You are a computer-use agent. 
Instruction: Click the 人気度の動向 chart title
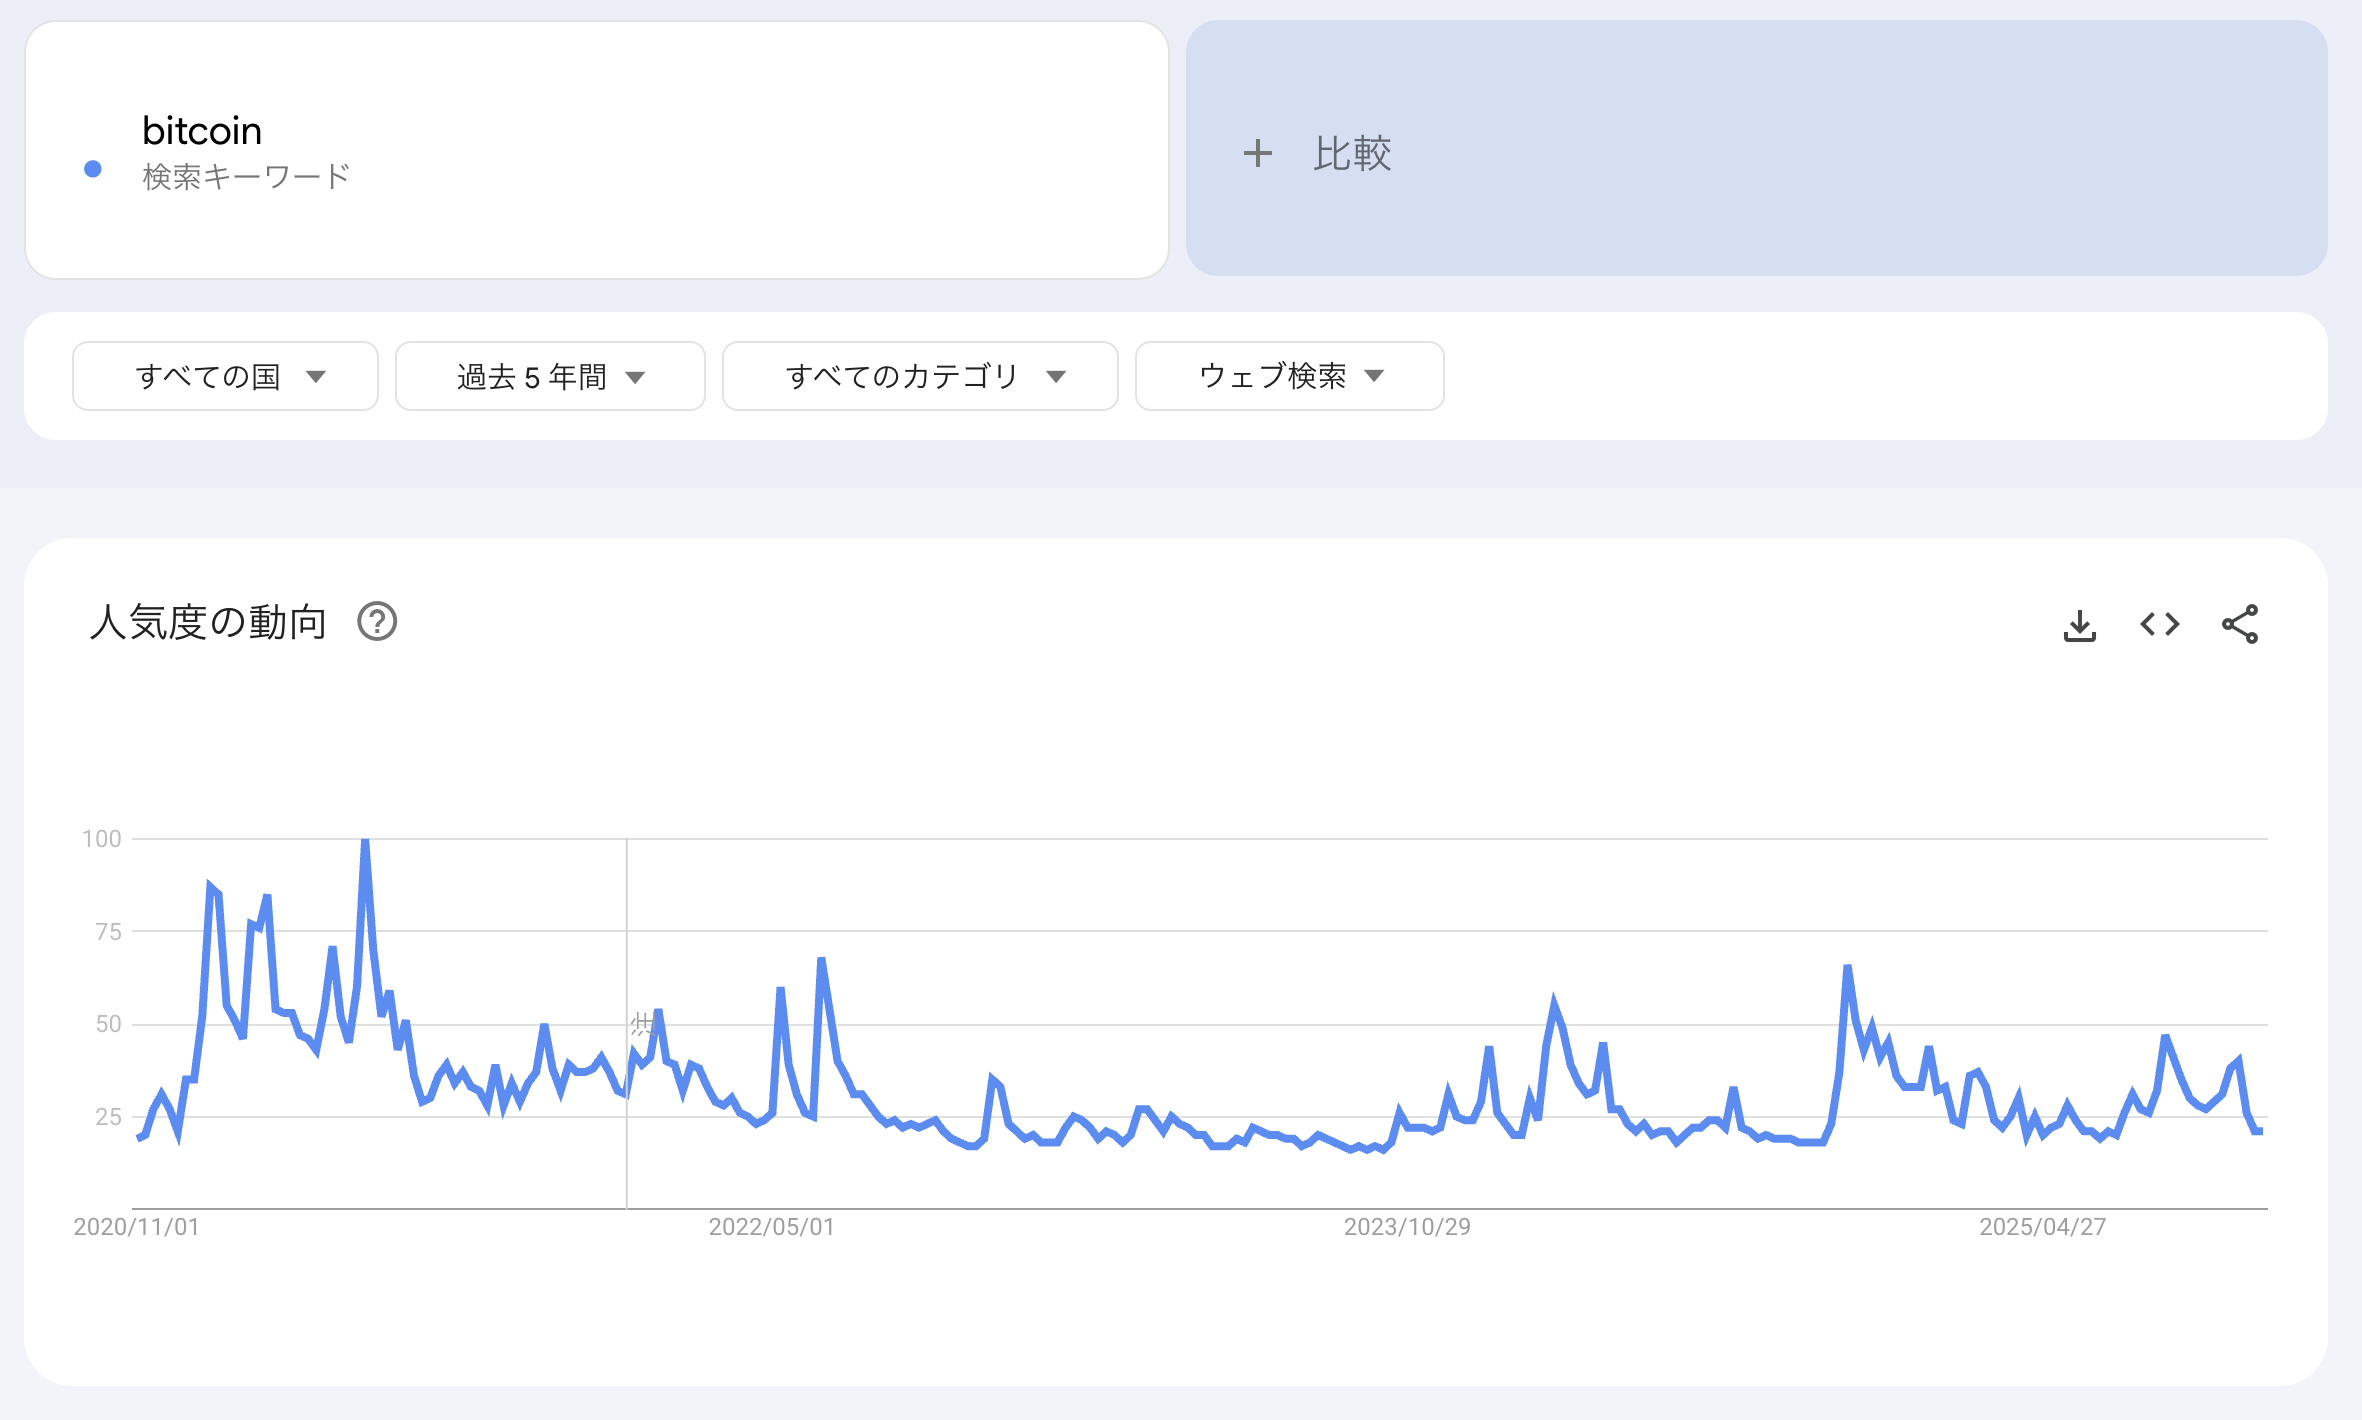click(x=208, y=622)
